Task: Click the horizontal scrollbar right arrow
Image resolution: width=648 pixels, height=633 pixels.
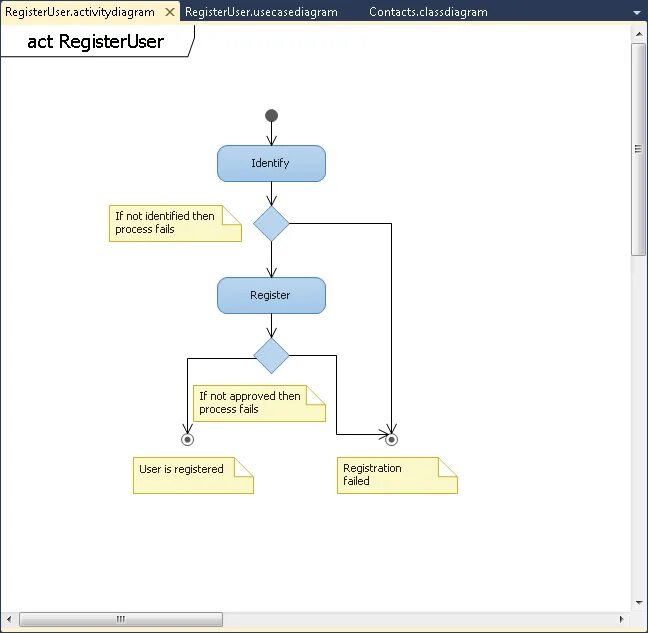Action: [x=621, y=619]
